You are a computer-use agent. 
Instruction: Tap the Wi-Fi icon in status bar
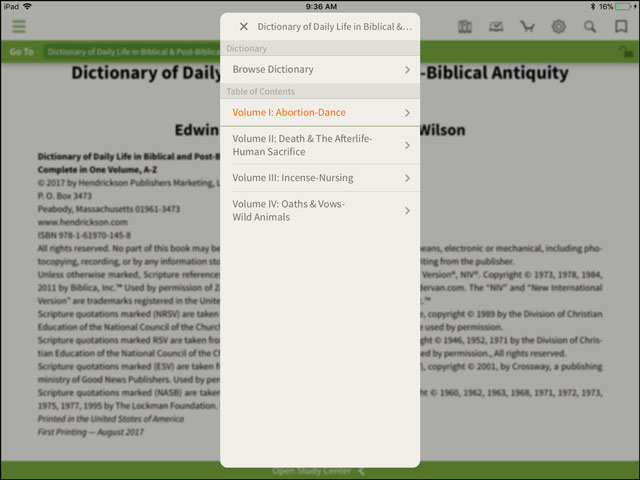[x=27, y=7]
